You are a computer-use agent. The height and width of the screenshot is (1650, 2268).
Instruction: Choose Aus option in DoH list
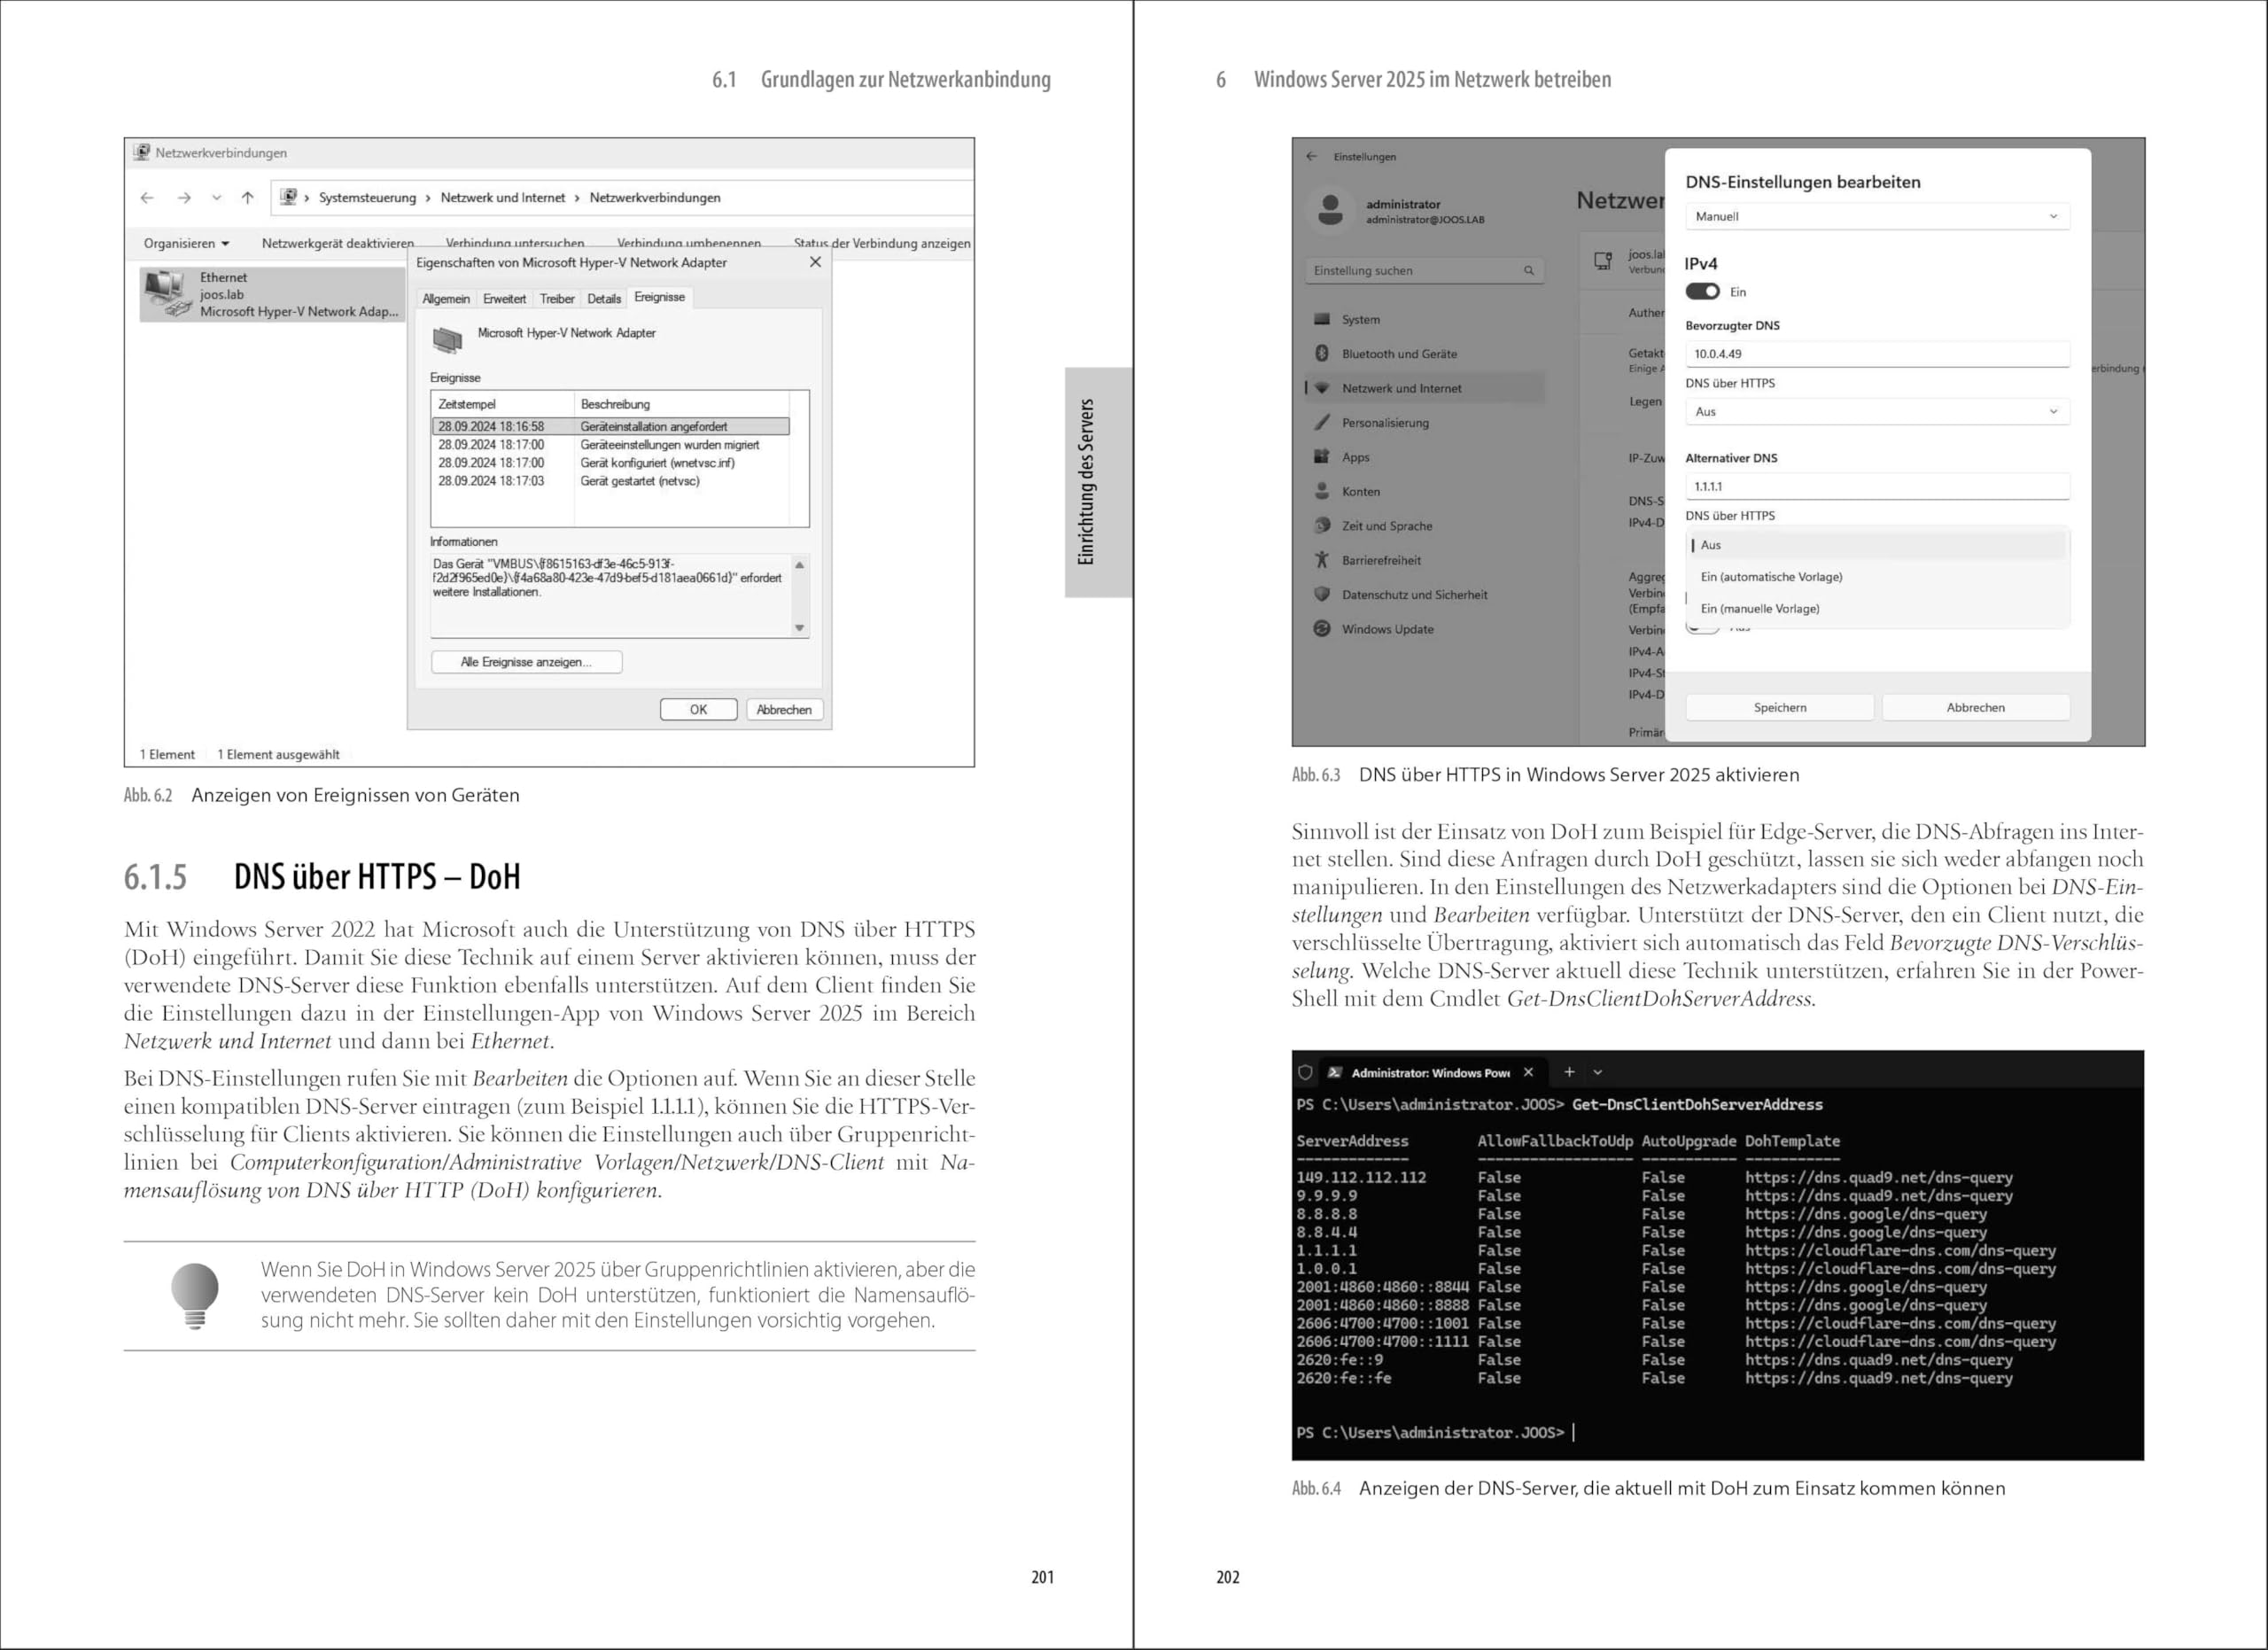click(x=1877, y=545)
